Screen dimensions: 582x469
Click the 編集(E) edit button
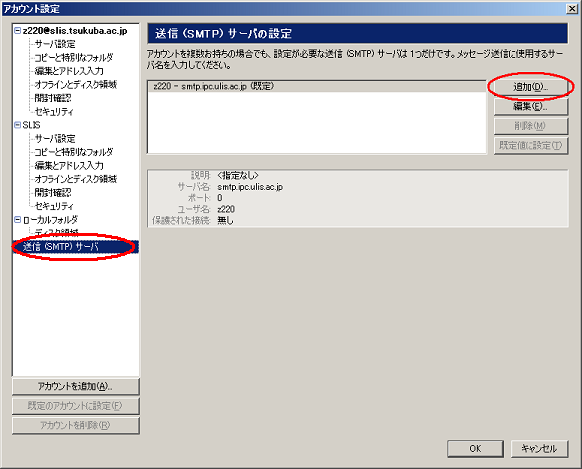(530, 106)
